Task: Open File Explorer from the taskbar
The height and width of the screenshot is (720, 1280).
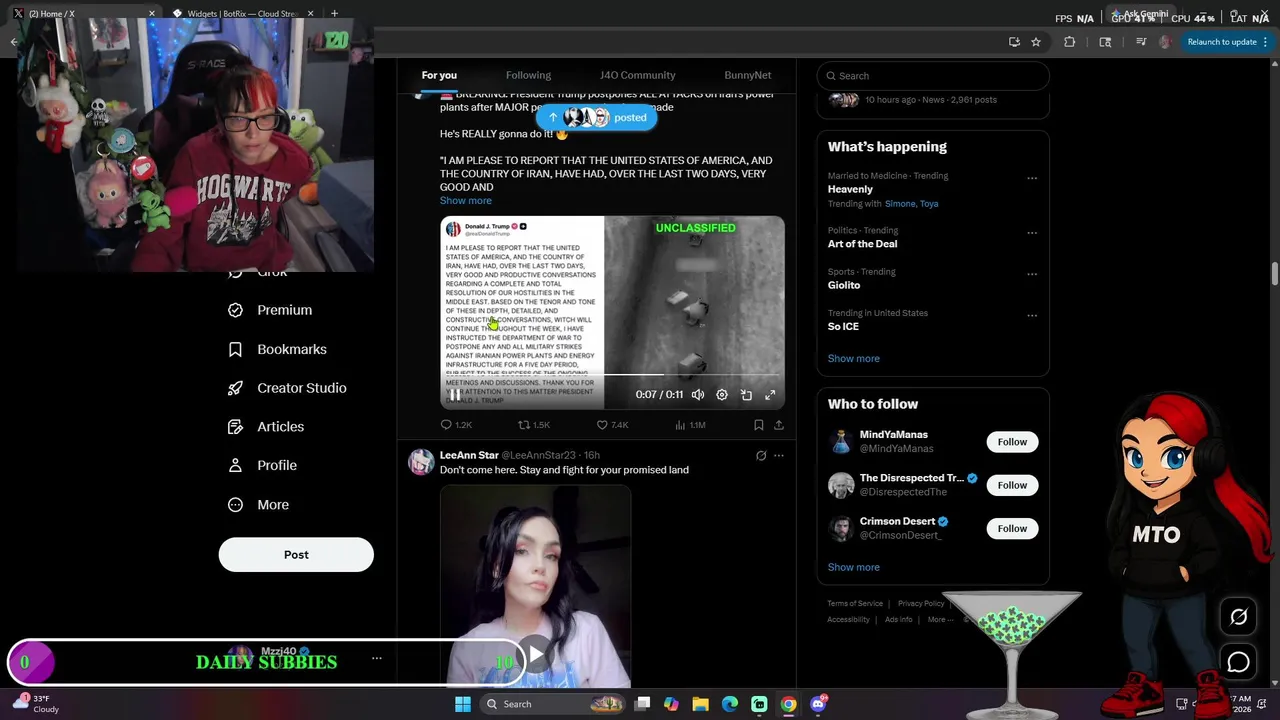Action: (700, 704)
